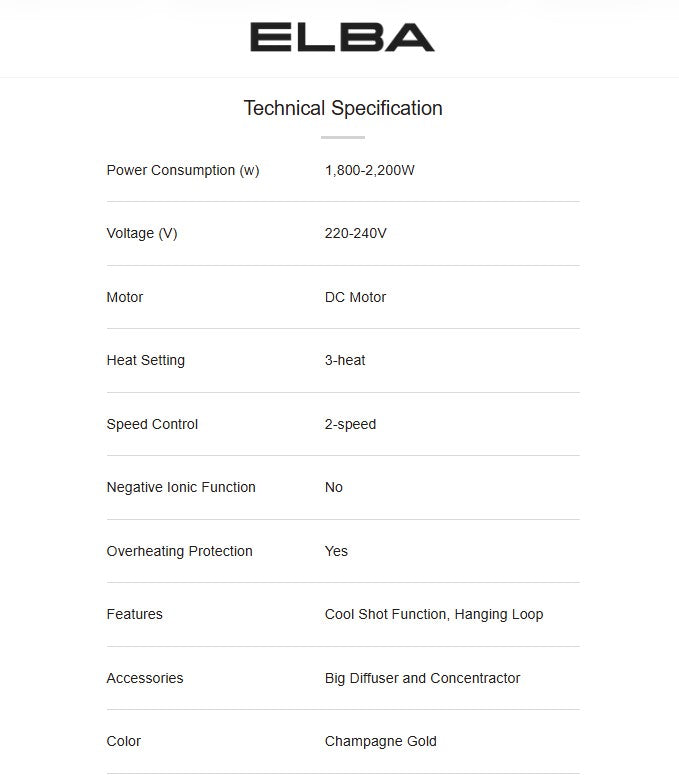Select the Champagne Gold color value
This screenshot has width=679, height=780.
pos(380,741)
